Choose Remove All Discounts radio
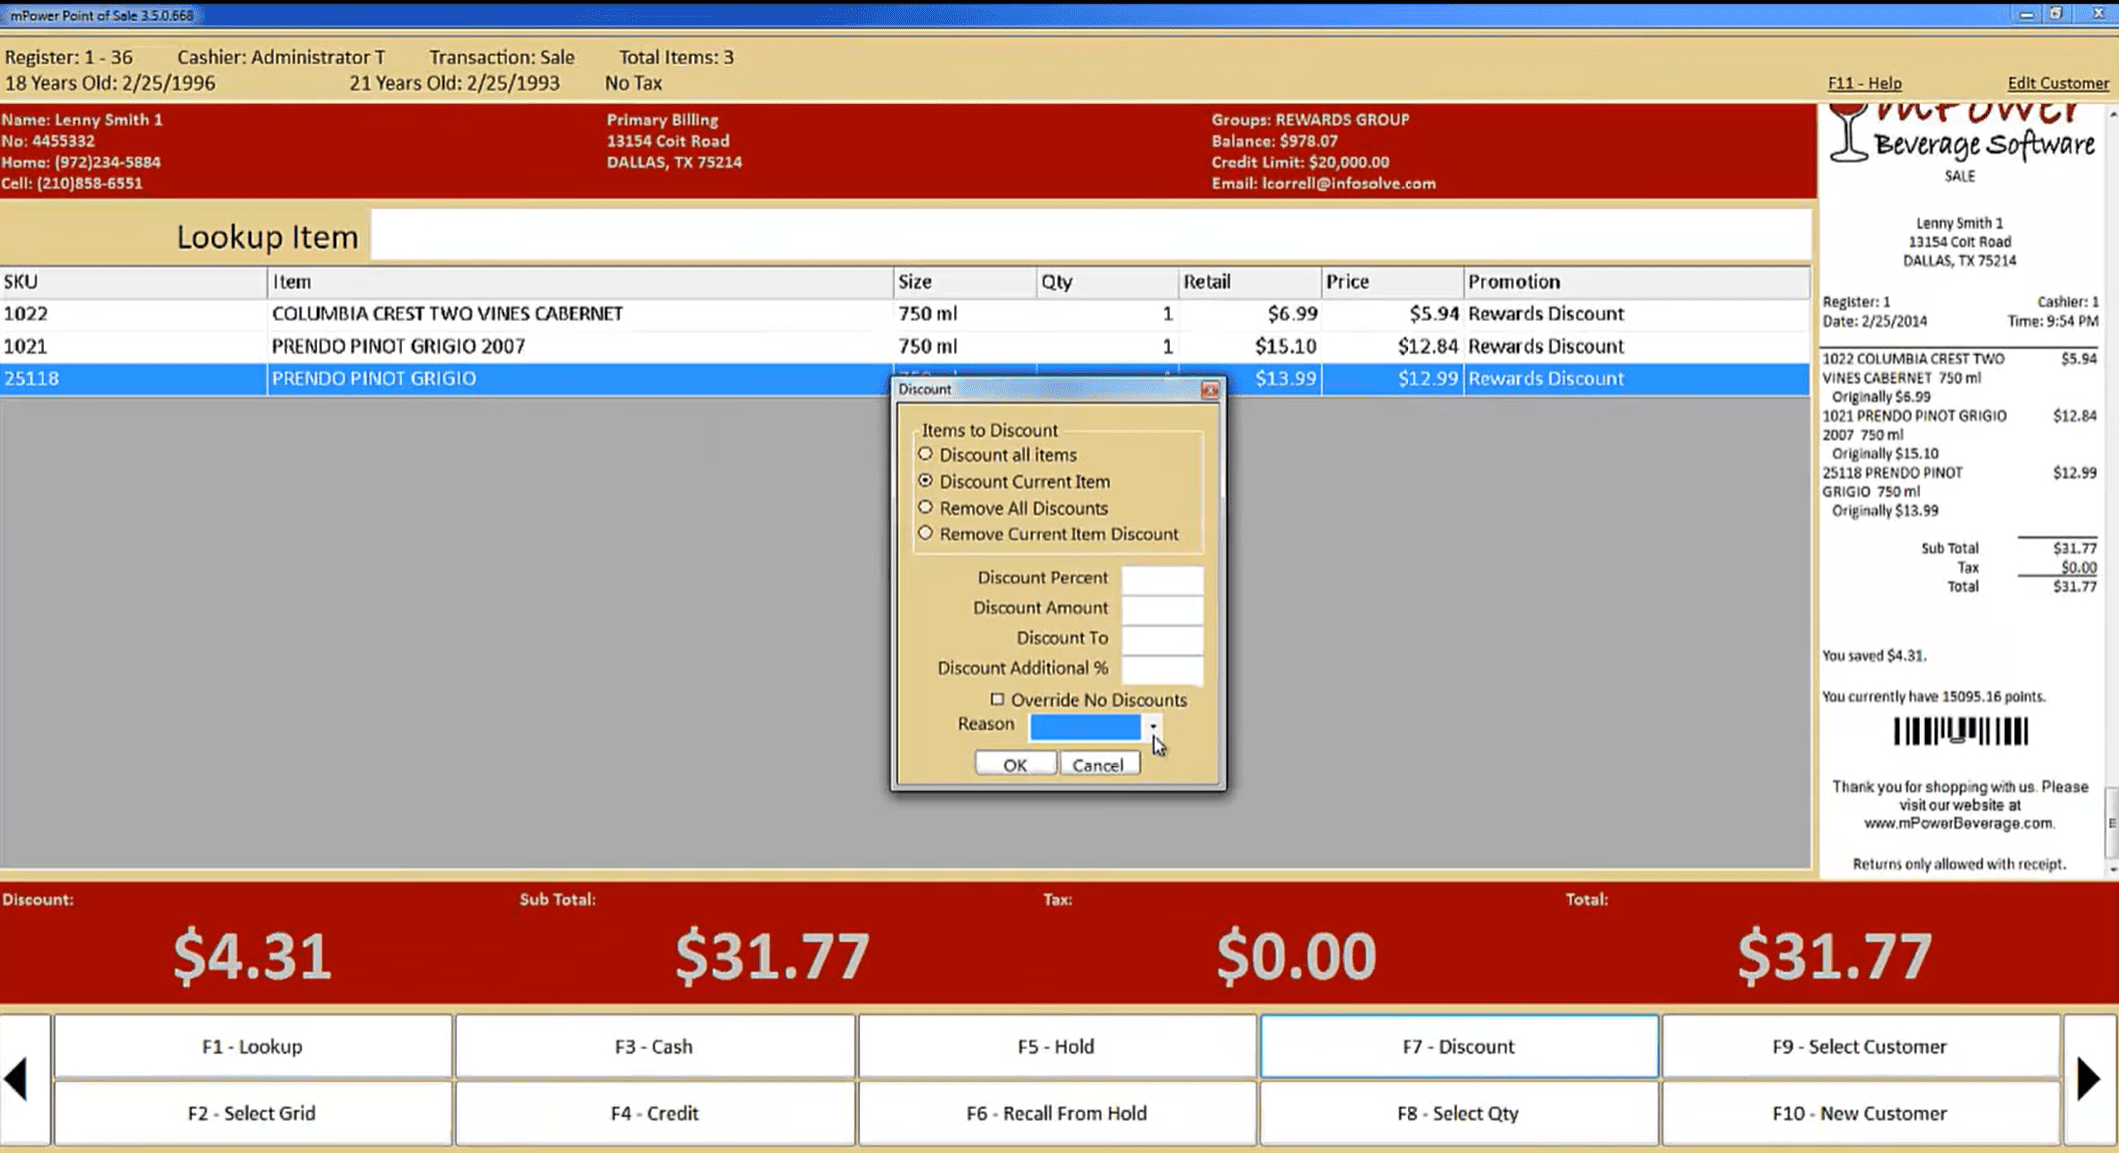 [925, 507]
